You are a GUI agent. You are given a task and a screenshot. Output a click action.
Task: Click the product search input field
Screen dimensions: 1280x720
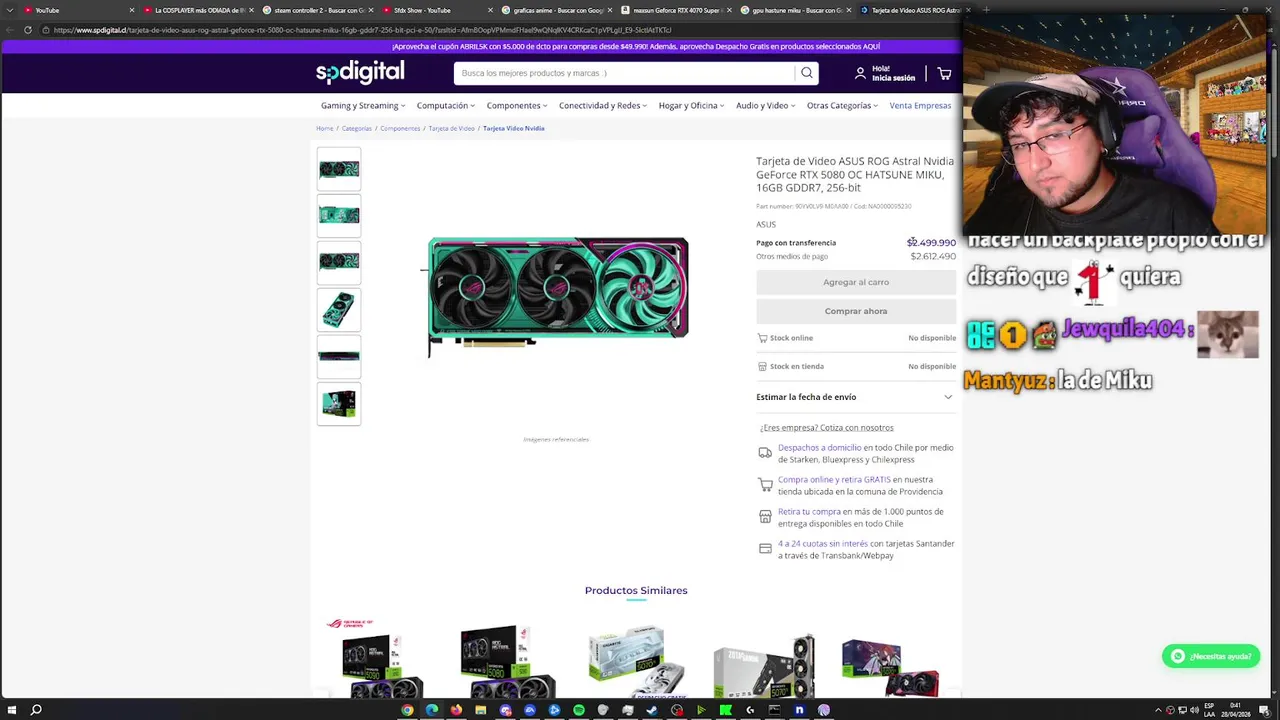point(625,73)
